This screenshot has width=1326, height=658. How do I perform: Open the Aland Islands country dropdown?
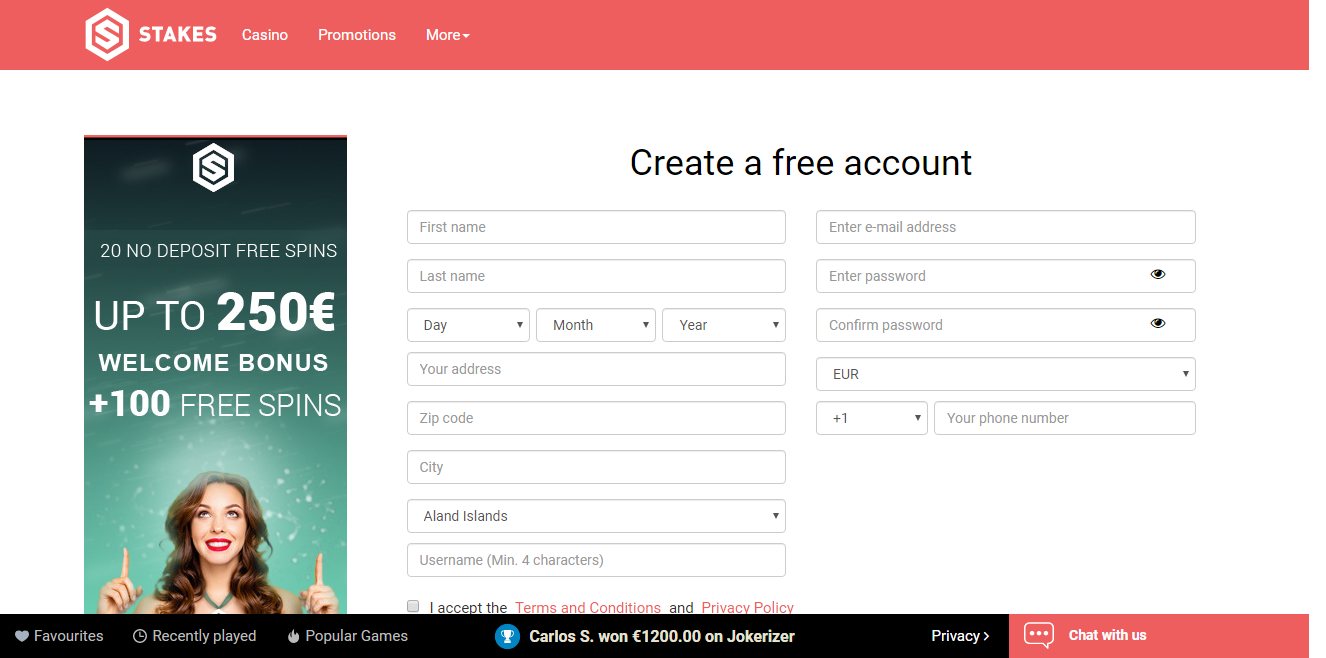[x=596, y=516]
